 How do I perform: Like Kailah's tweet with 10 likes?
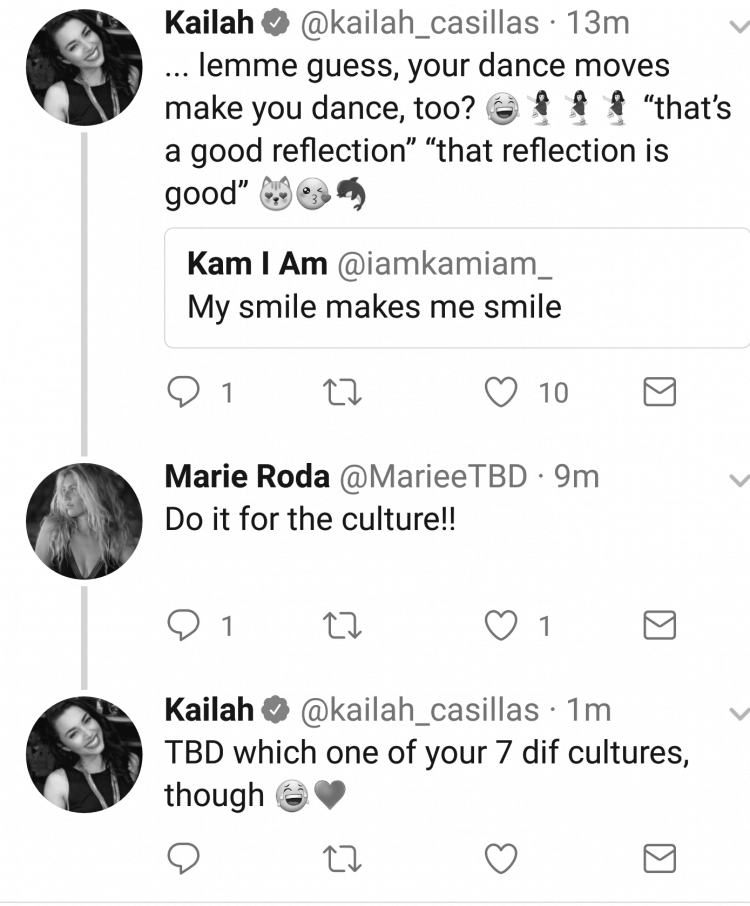(x=500, y=392)
